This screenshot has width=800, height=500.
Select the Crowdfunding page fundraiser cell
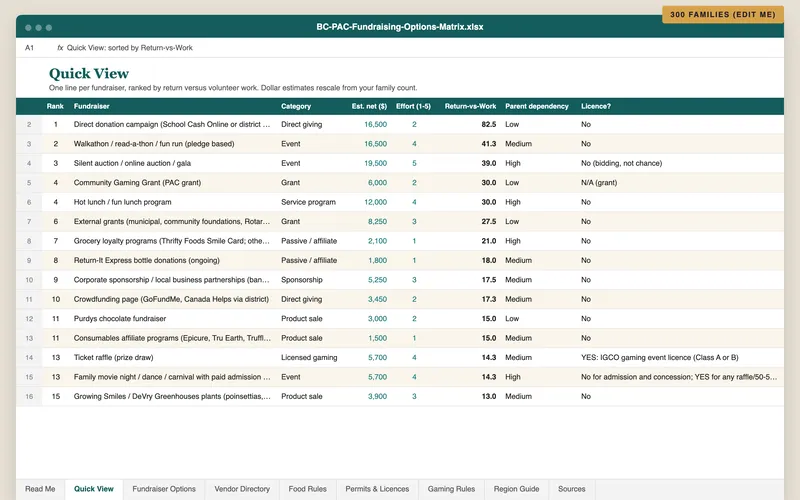tap(171, 299)
